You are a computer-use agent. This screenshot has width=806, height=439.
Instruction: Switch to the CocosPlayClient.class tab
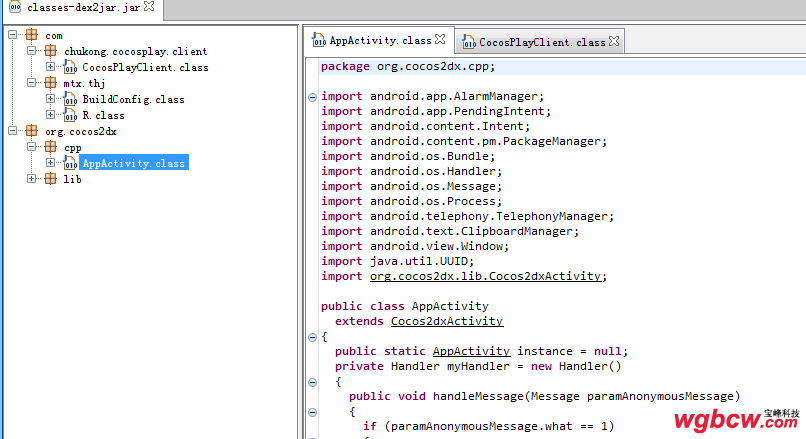541,43
